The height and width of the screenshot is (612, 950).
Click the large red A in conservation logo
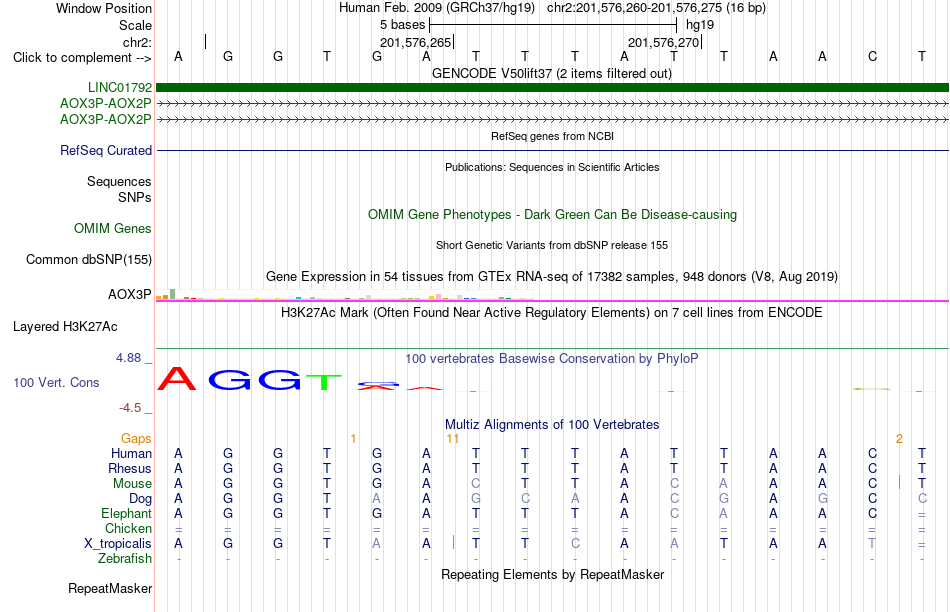coord(177,379)
